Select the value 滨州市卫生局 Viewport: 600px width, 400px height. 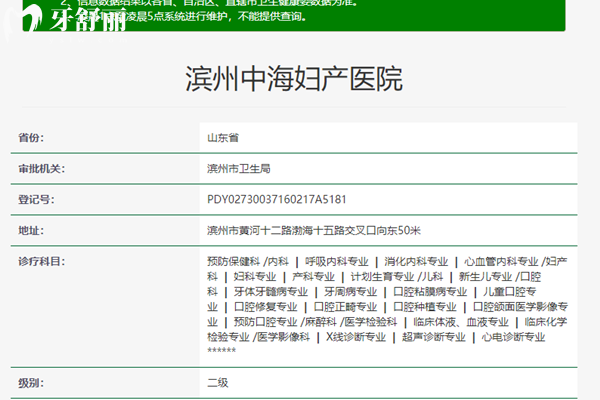click(x=238, y=168)
